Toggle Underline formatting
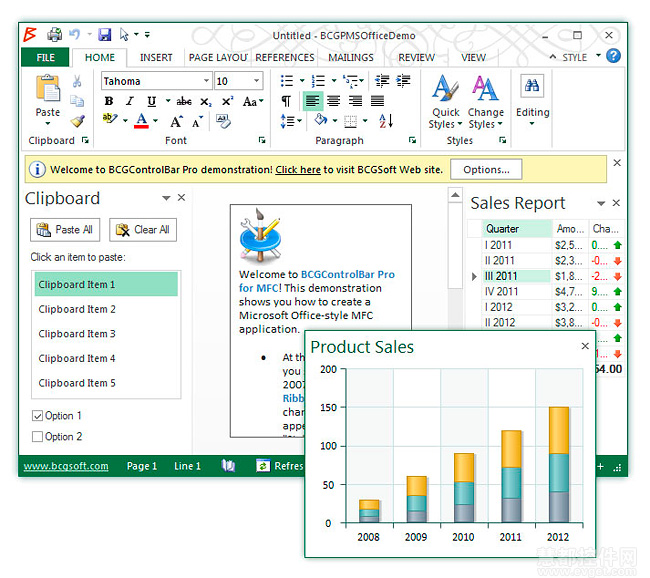 [152, 101]
